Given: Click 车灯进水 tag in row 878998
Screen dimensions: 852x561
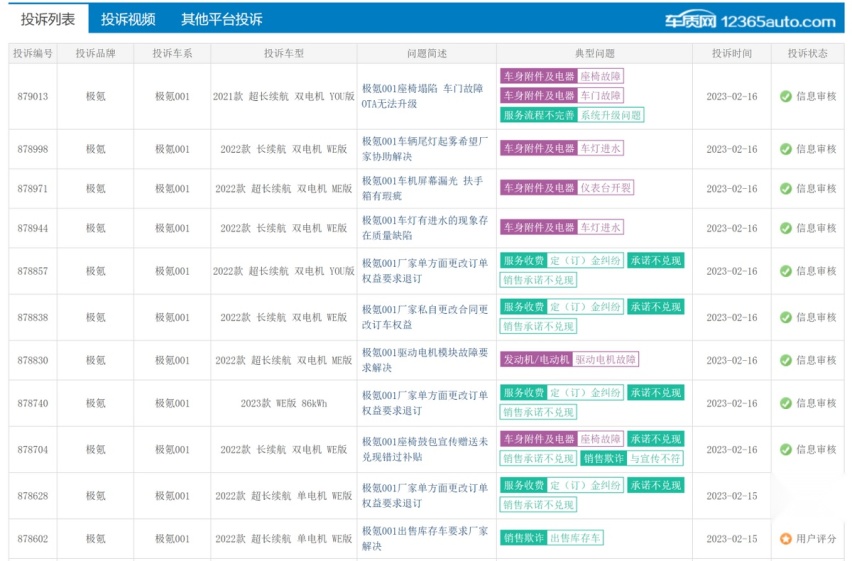Looking at the screenshot, I should click(x=600, y=148).
